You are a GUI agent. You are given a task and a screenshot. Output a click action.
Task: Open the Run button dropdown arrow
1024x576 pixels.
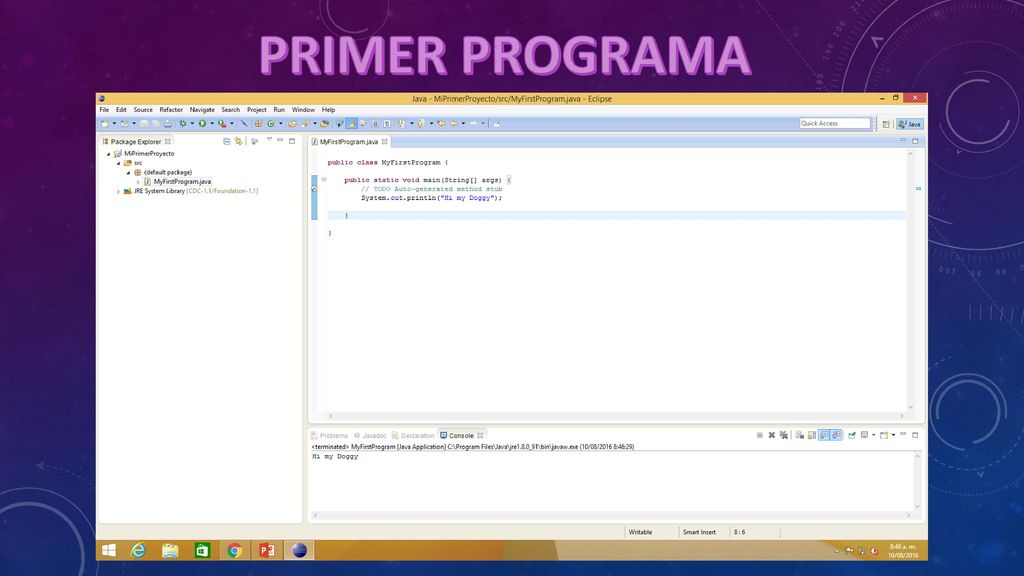point(212,123)
